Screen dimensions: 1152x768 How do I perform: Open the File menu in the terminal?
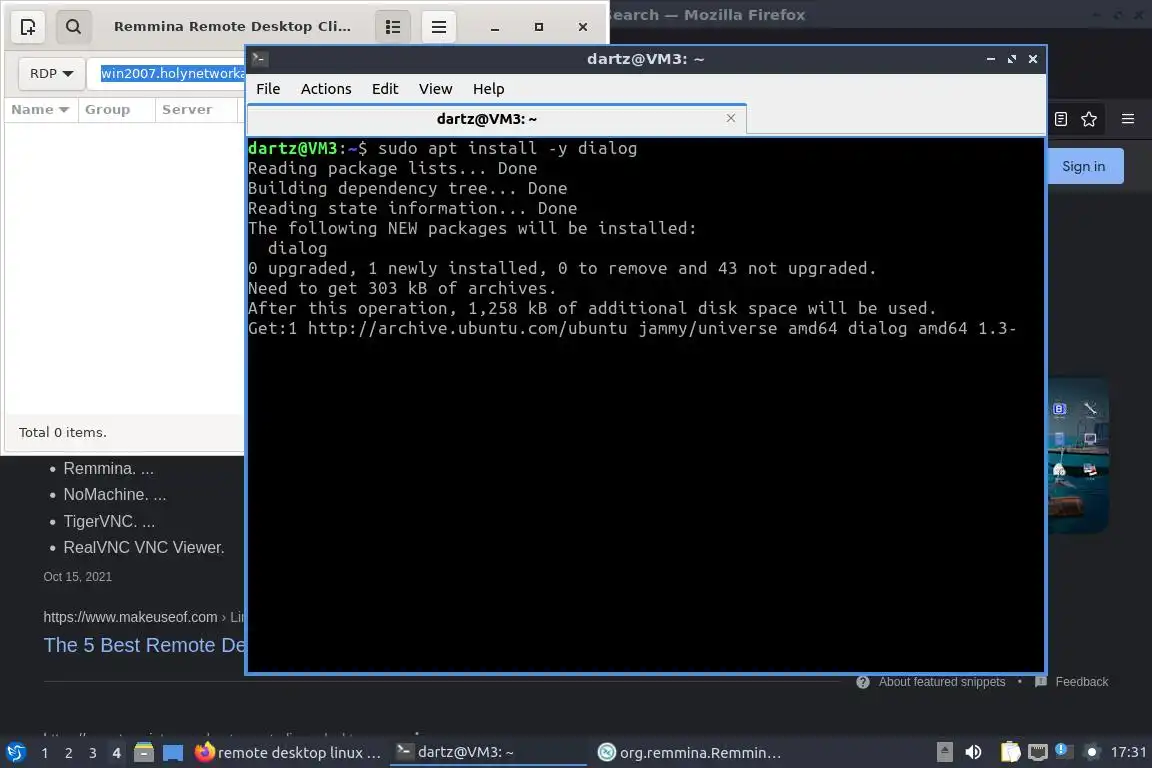pos(268,89)
